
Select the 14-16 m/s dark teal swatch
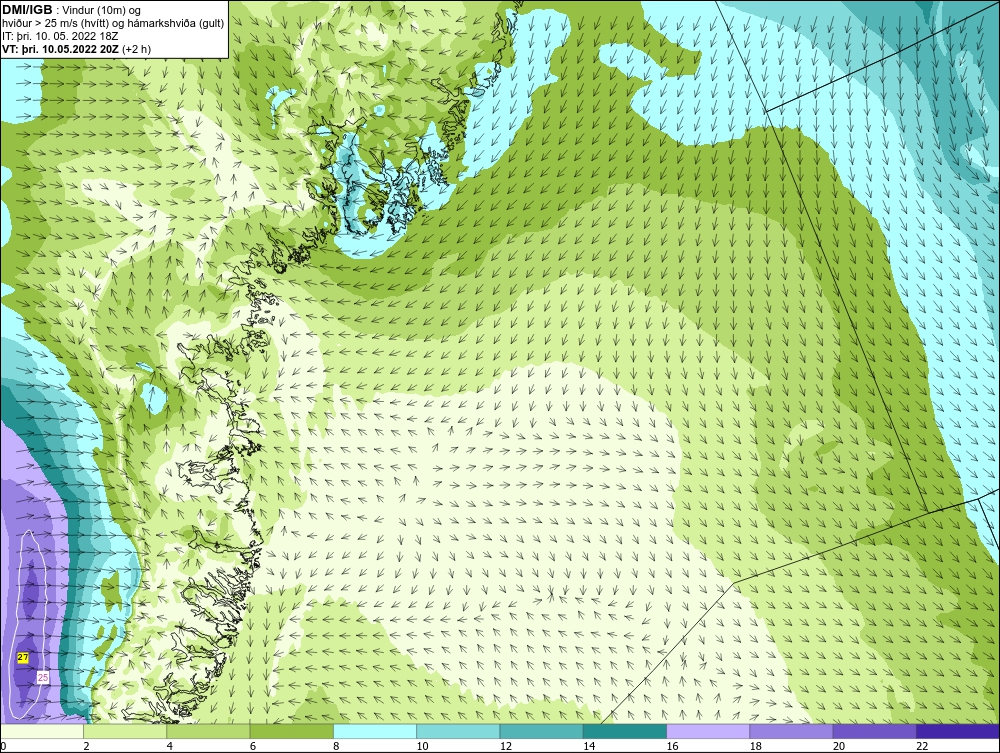click(624, 731)
